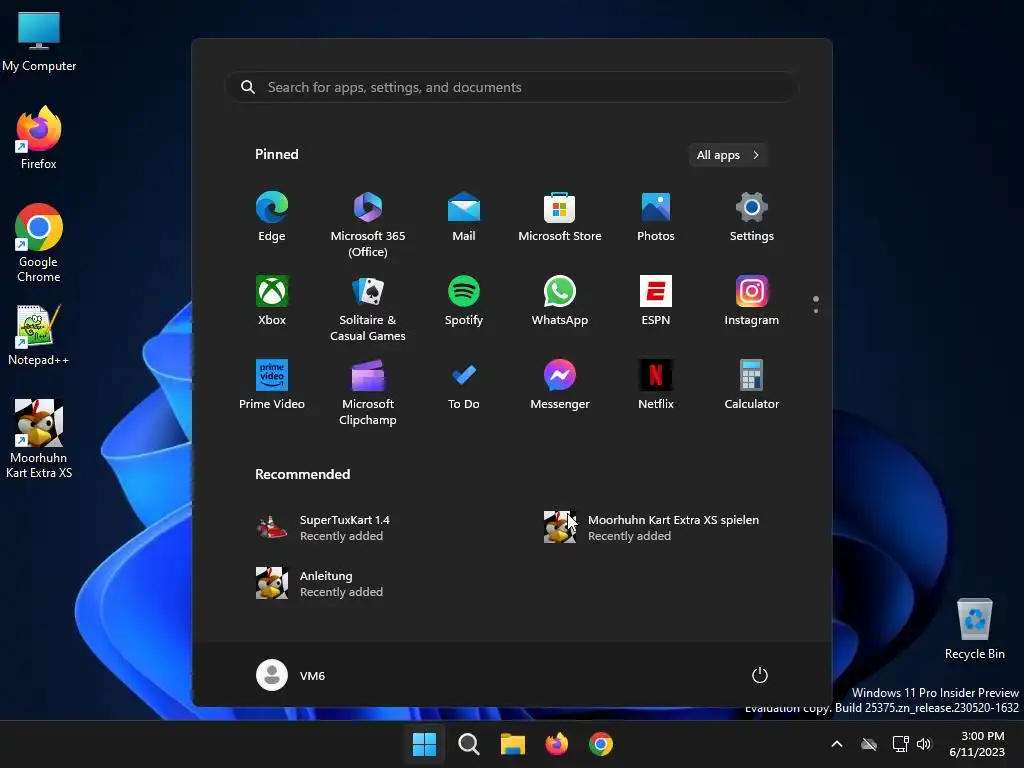Open Microsoft Clipchamp
Screen dimensions: 1024x768
point(368,392)
